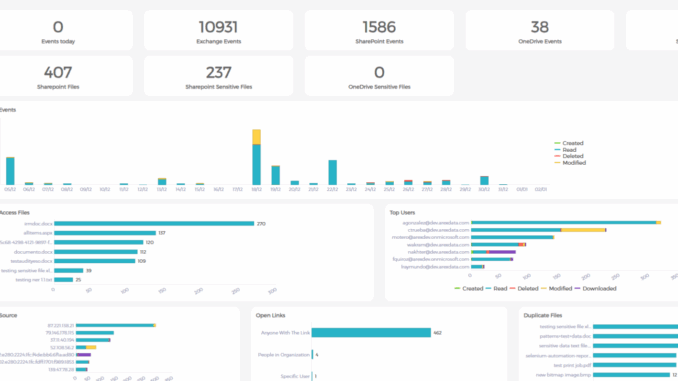Screen dimensions: 678x381
Task: Click the purple bar in the Source chart
Action: 84,355
